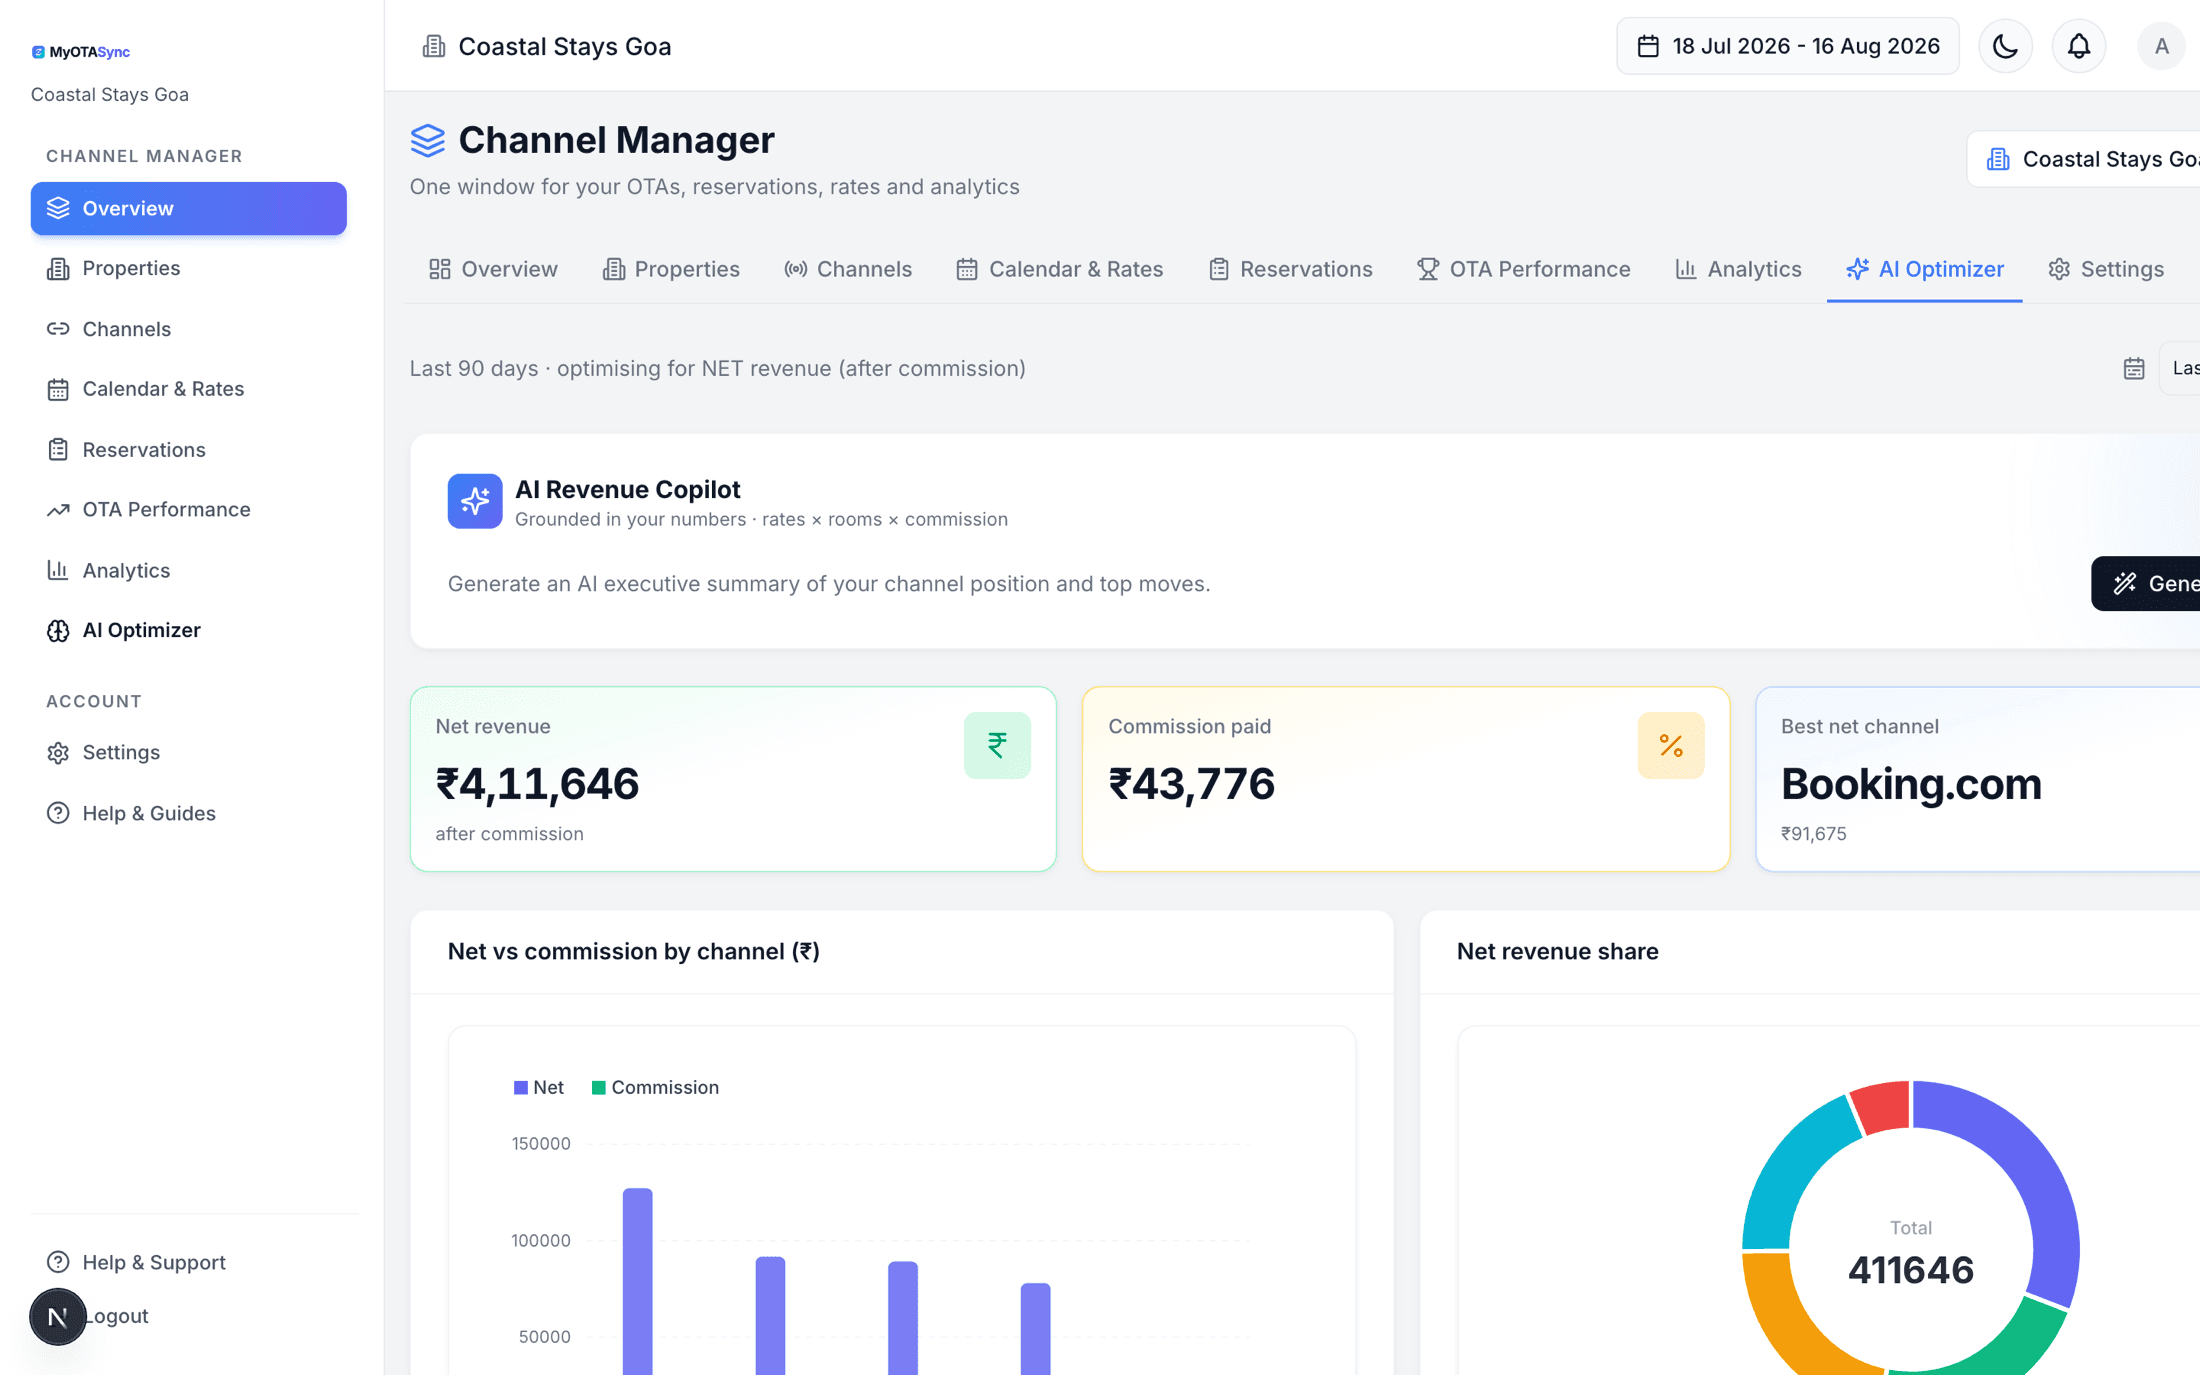Viewport: 2200px width, 1375px height.
Task: Click donut chart Total 411646 center
Action: click(x=1910, y=1254)
